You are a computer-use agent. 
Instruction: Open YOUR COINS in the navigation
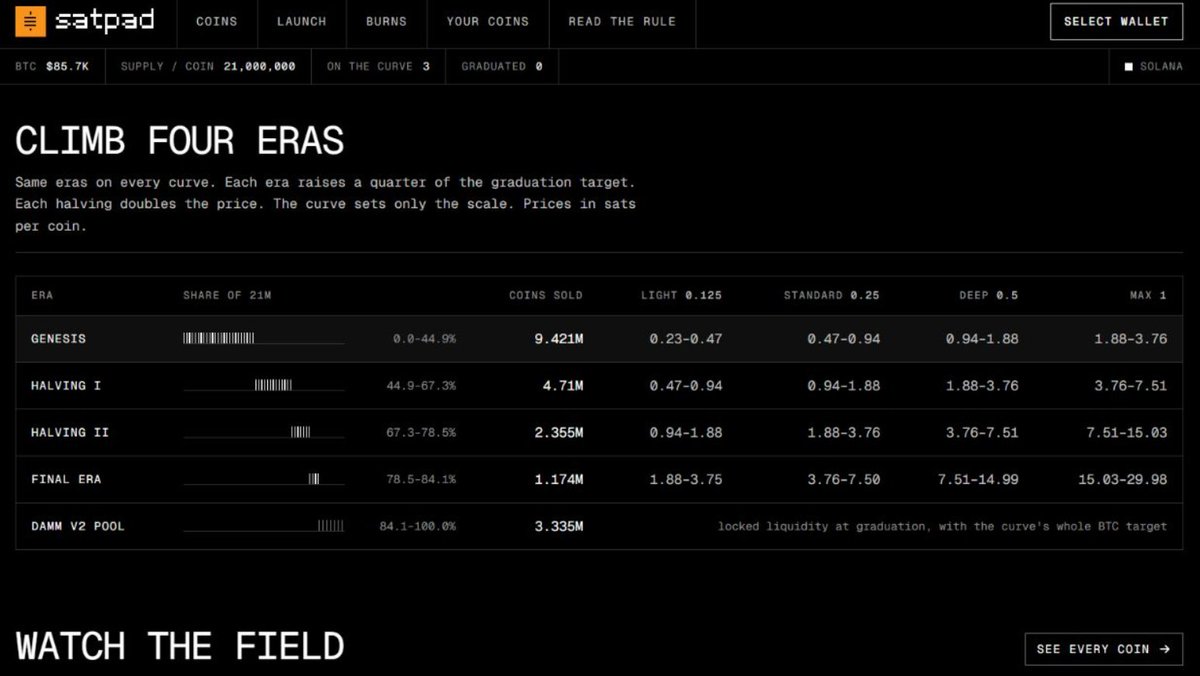[488, 21]
